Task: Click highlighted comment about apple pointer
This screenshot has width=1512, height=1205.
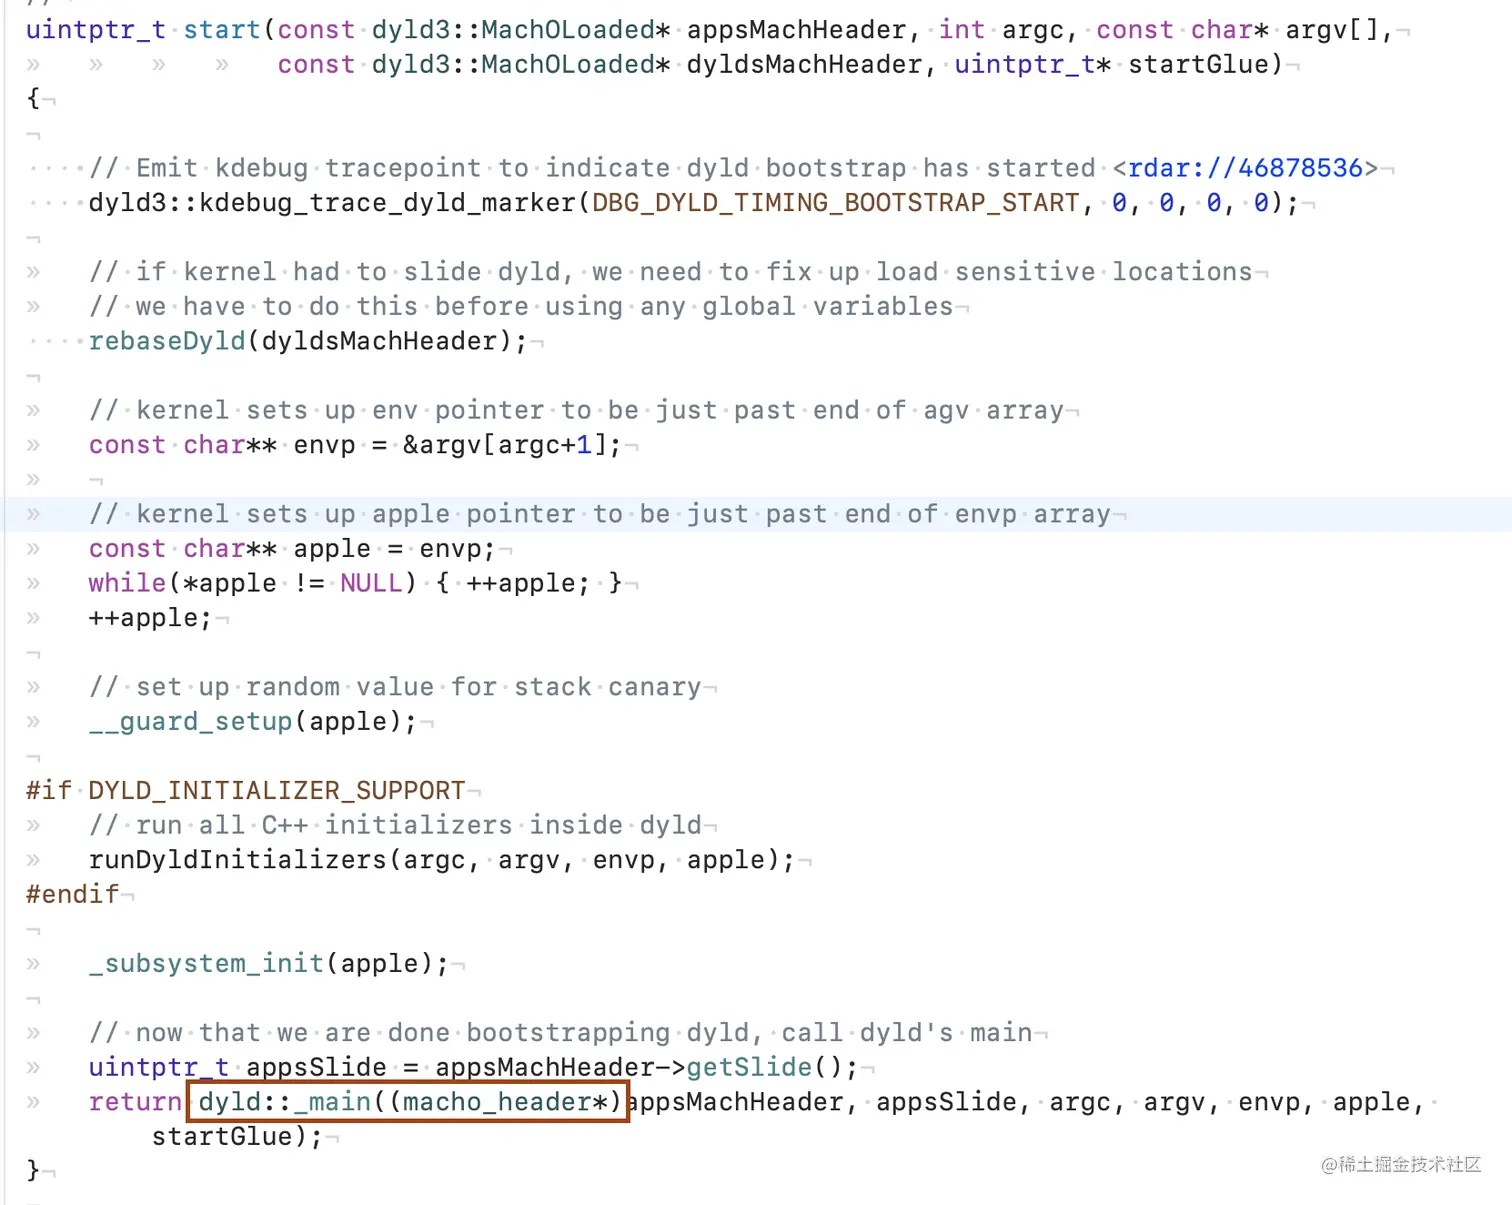Action: tap(600, 514)
